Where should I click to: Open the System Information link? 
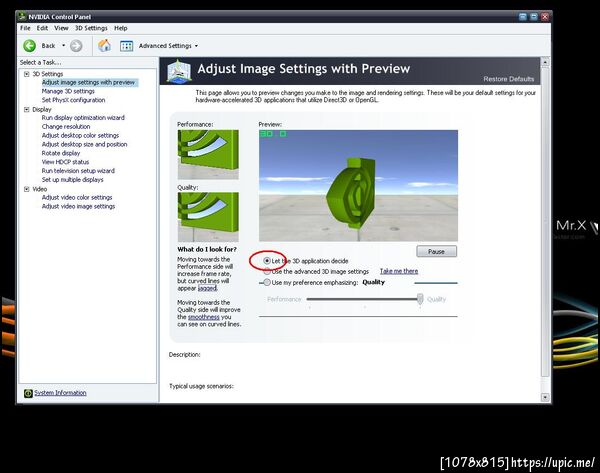pos(60,393)
